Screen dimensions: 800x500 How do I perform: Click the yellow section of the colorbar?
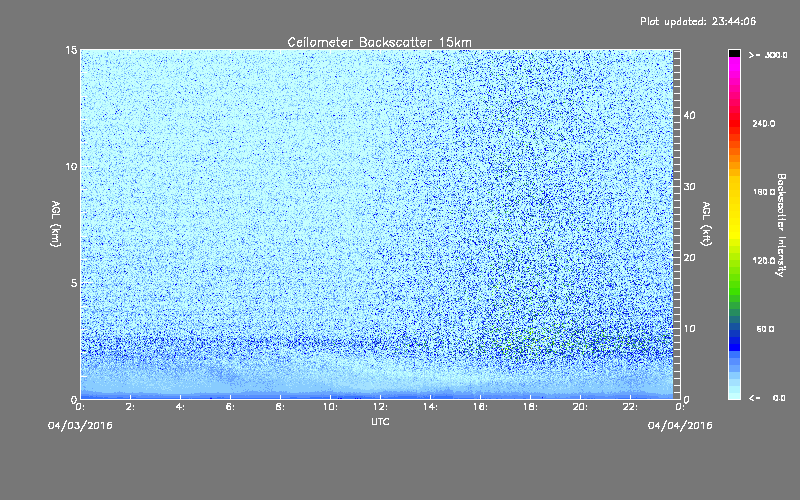coord(734,209)
